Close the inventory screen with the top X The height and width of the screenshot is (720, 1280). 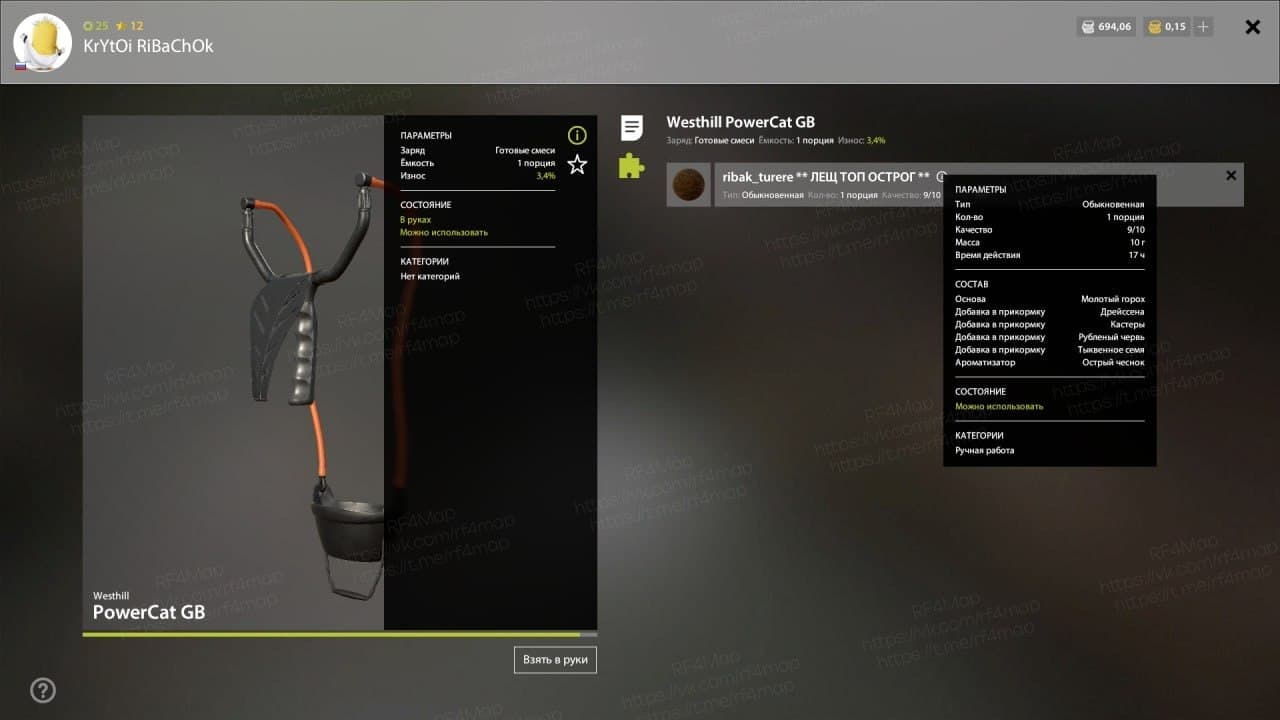1252,27
